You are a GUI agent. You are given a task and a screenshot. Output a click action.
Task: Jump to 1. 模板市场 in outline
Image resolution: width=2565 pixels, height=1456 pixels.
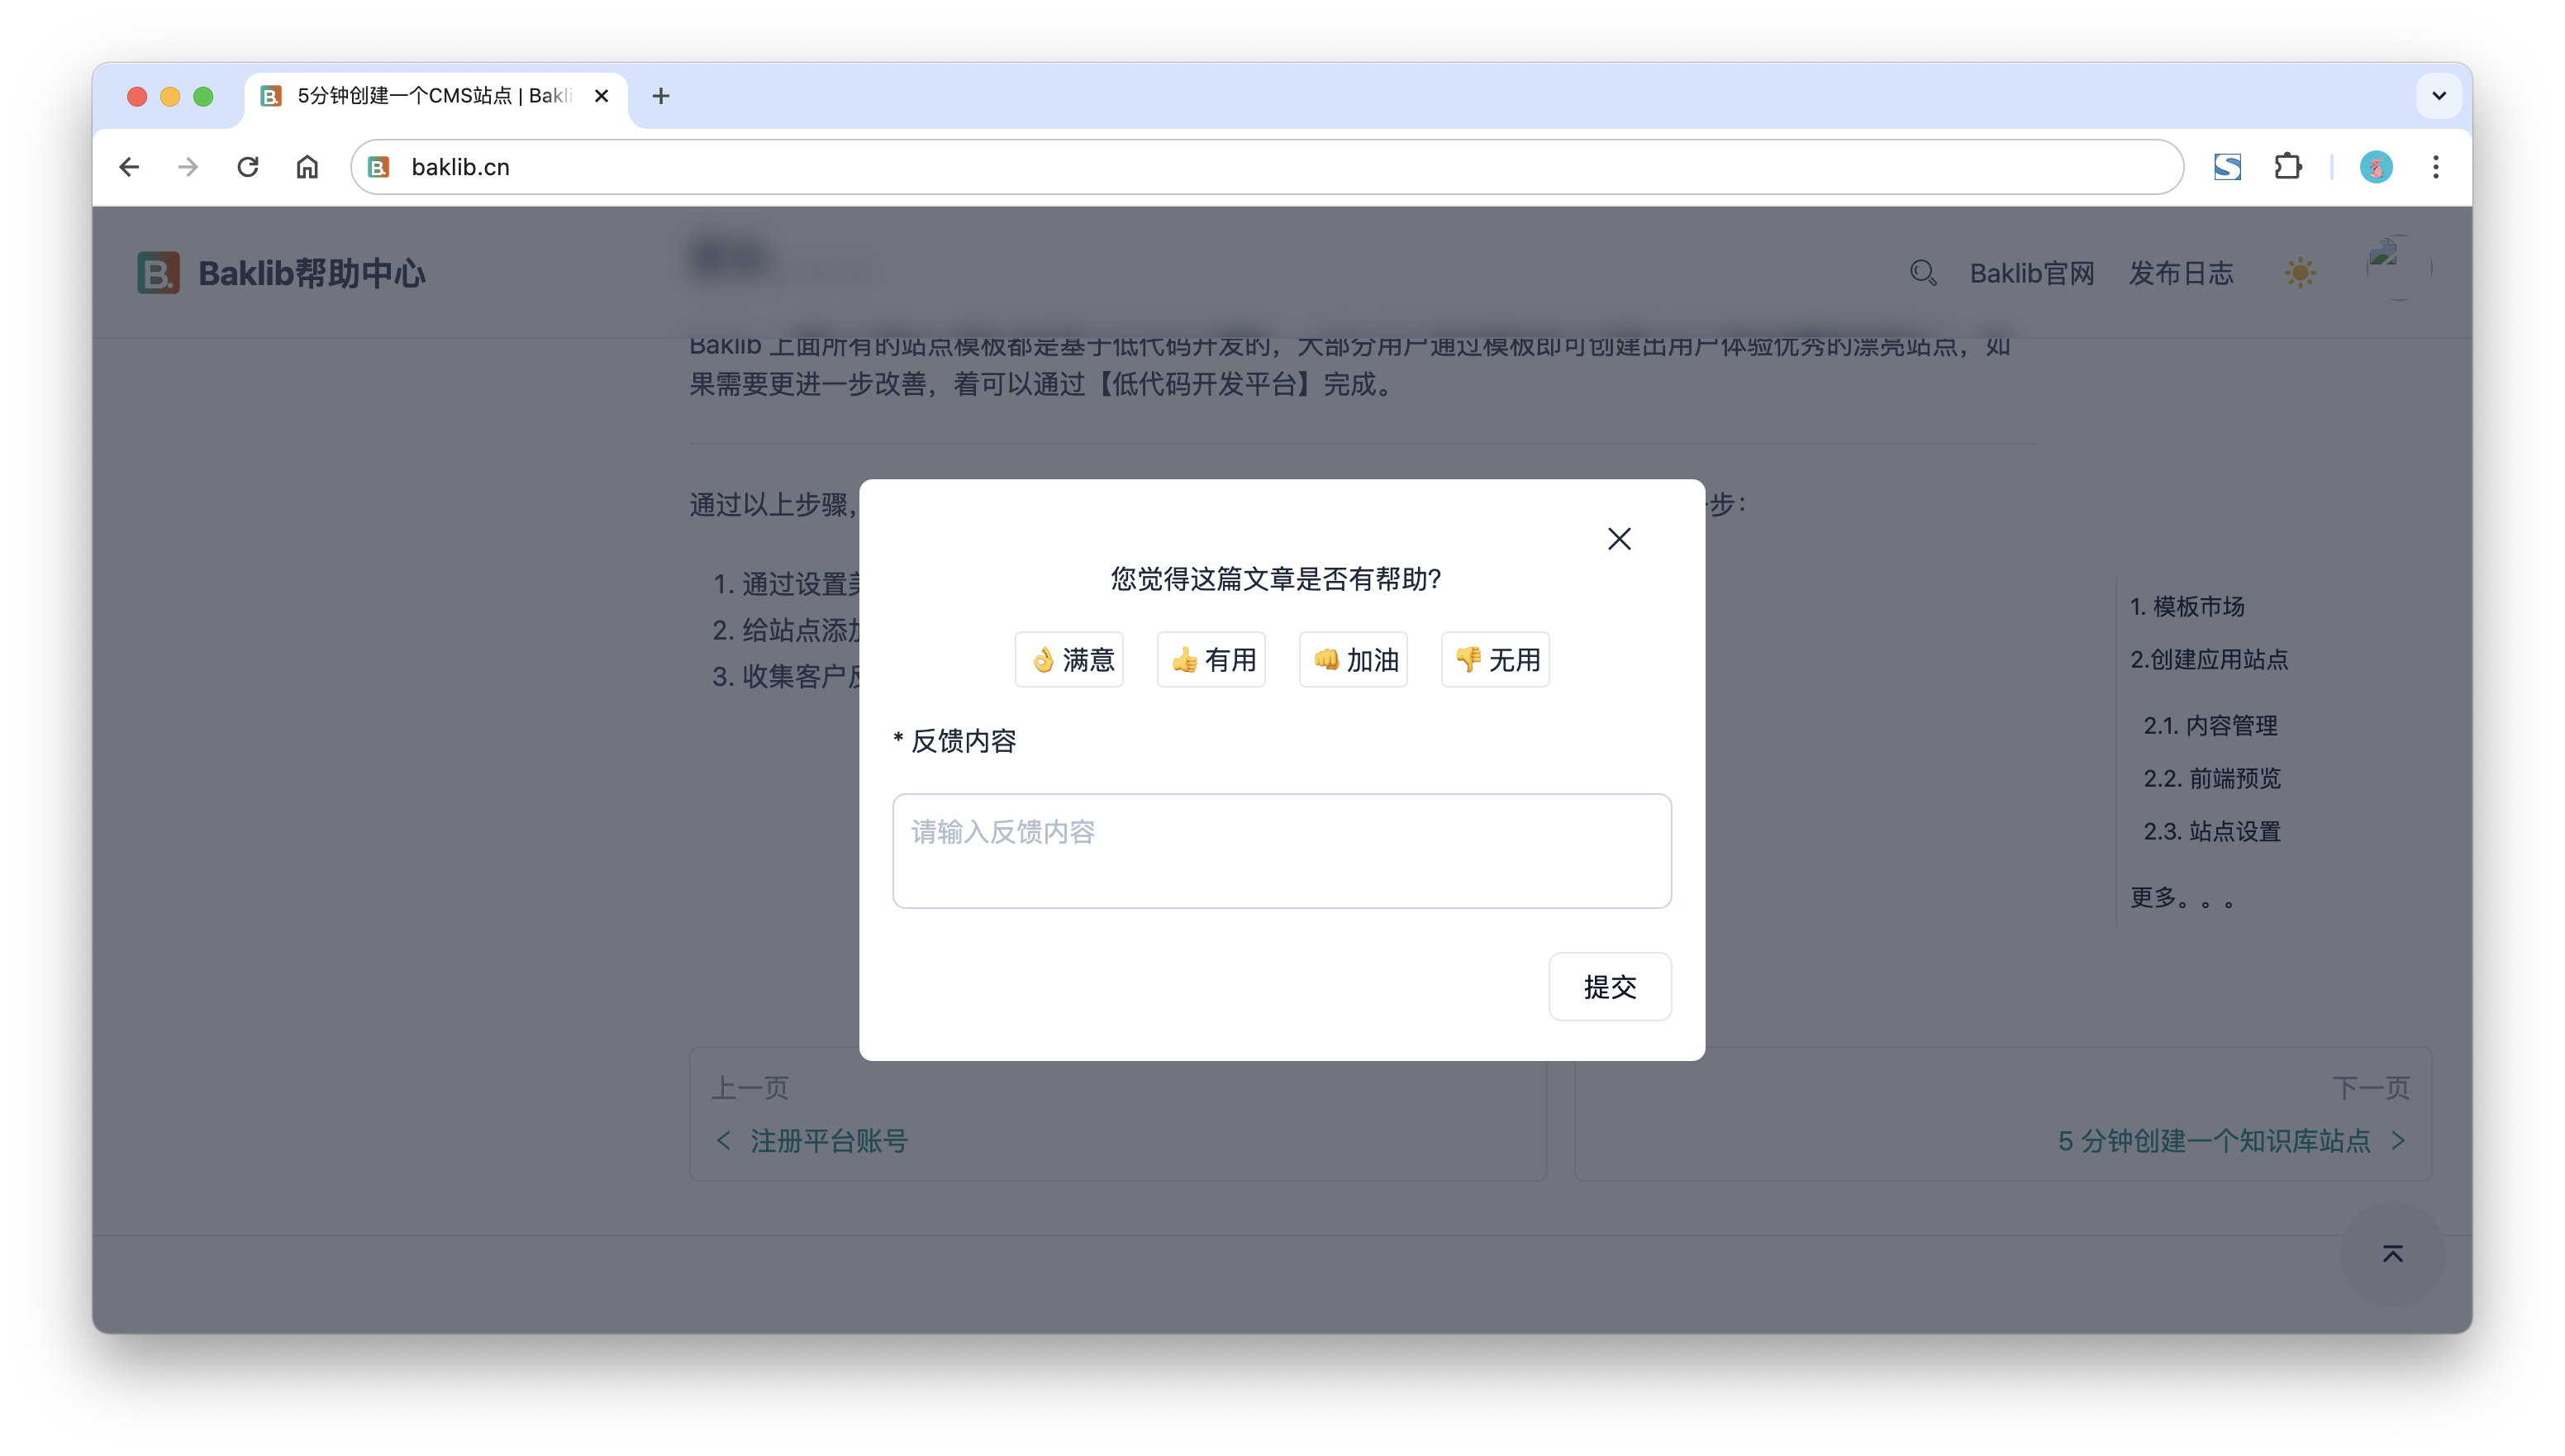click(x=2187, y=607)
